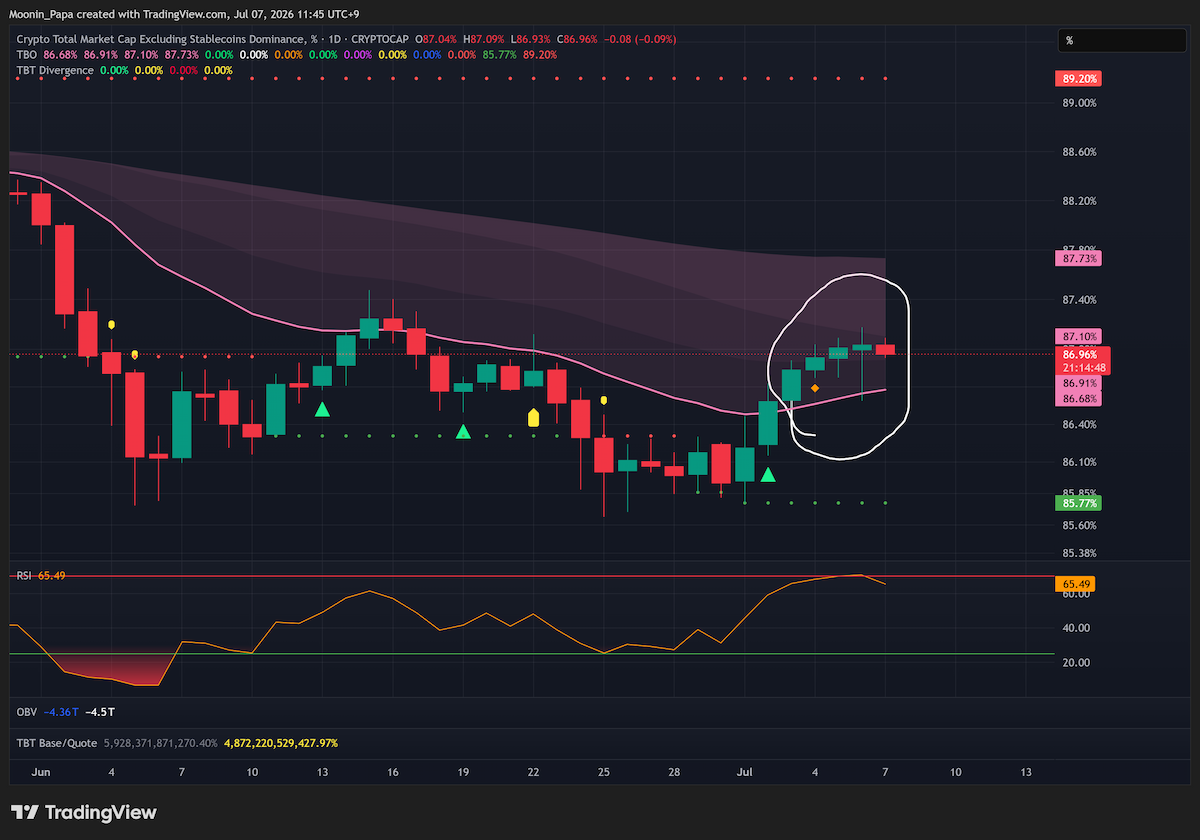Click the pink 87.73% price label
Image resolution: width=1200 pixels, height=840 pixels.
click(1077, 258)
